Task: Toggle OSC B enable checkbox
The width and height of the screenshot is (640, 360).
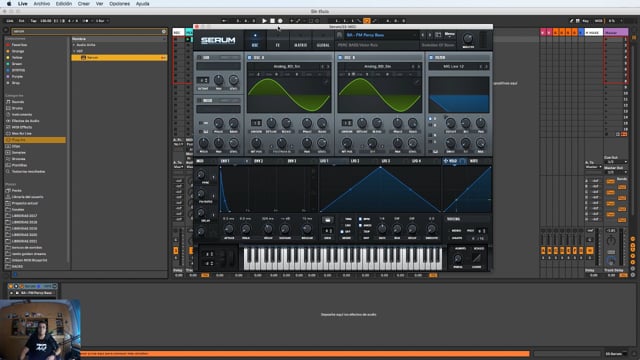Action: point(340,58)
